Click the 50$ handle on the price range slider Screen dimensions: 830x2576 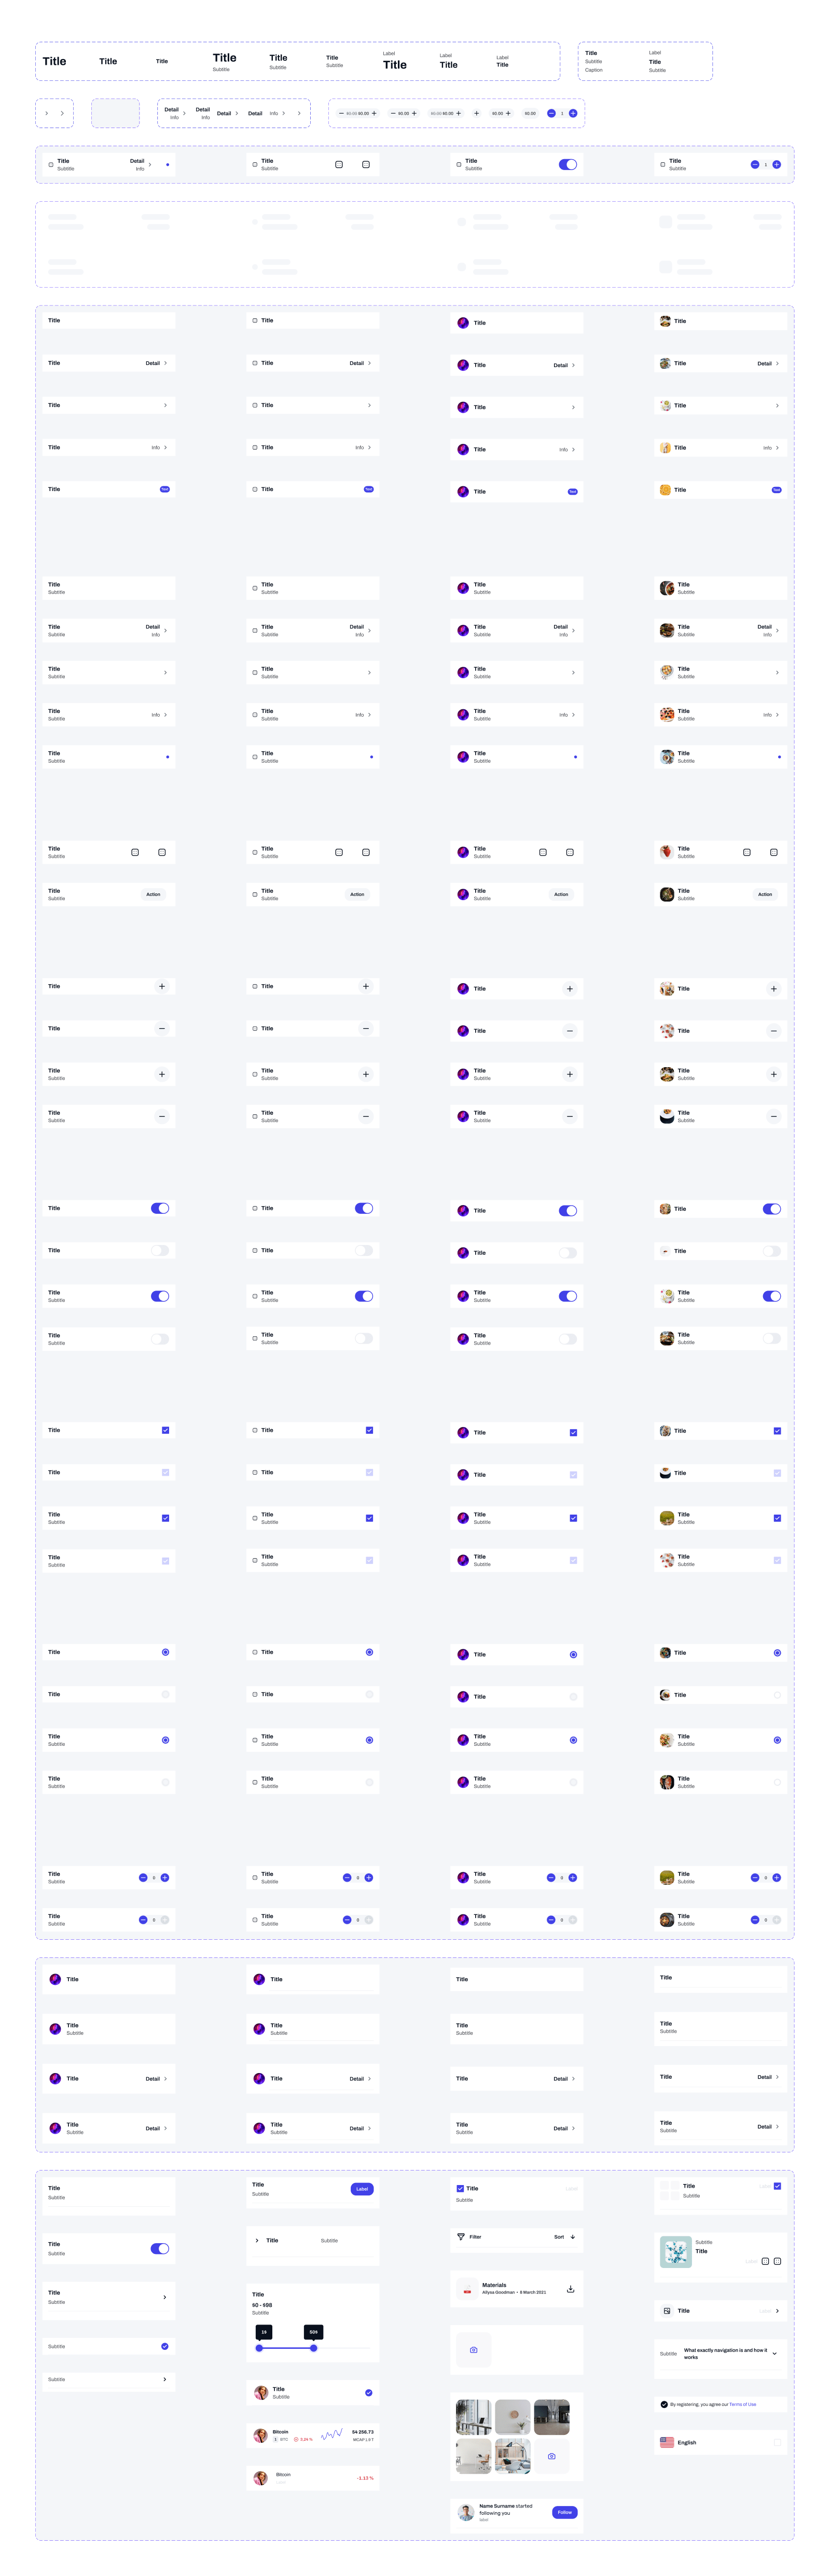click(314, 2348)
